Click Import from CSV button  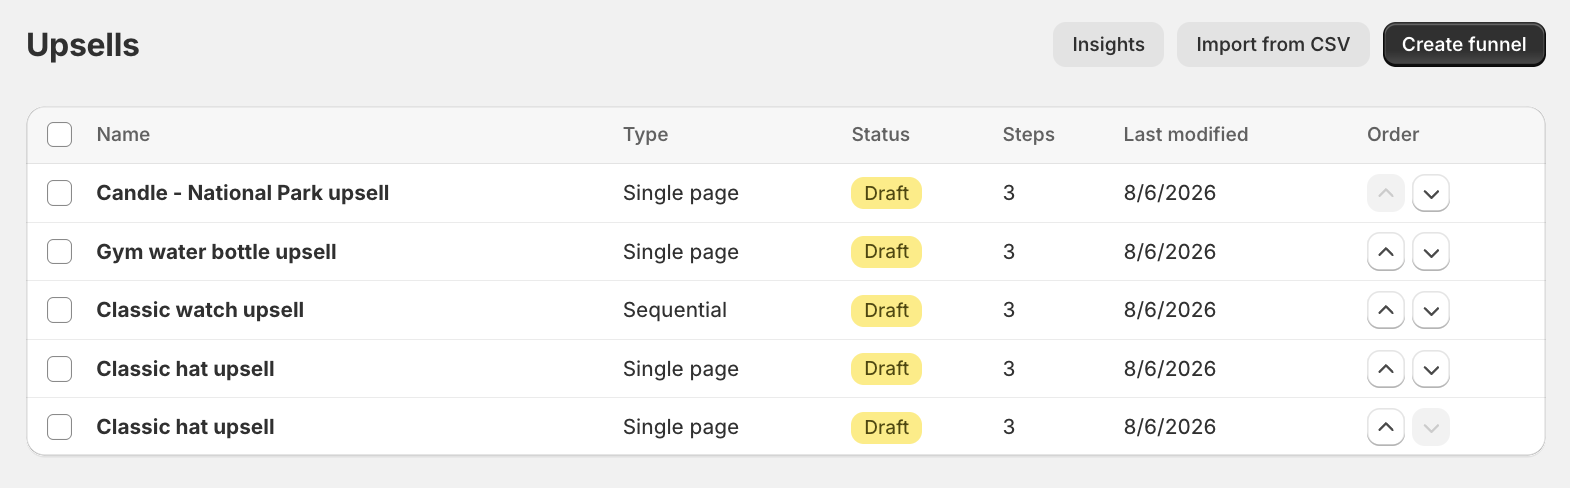coord(1273,45)
